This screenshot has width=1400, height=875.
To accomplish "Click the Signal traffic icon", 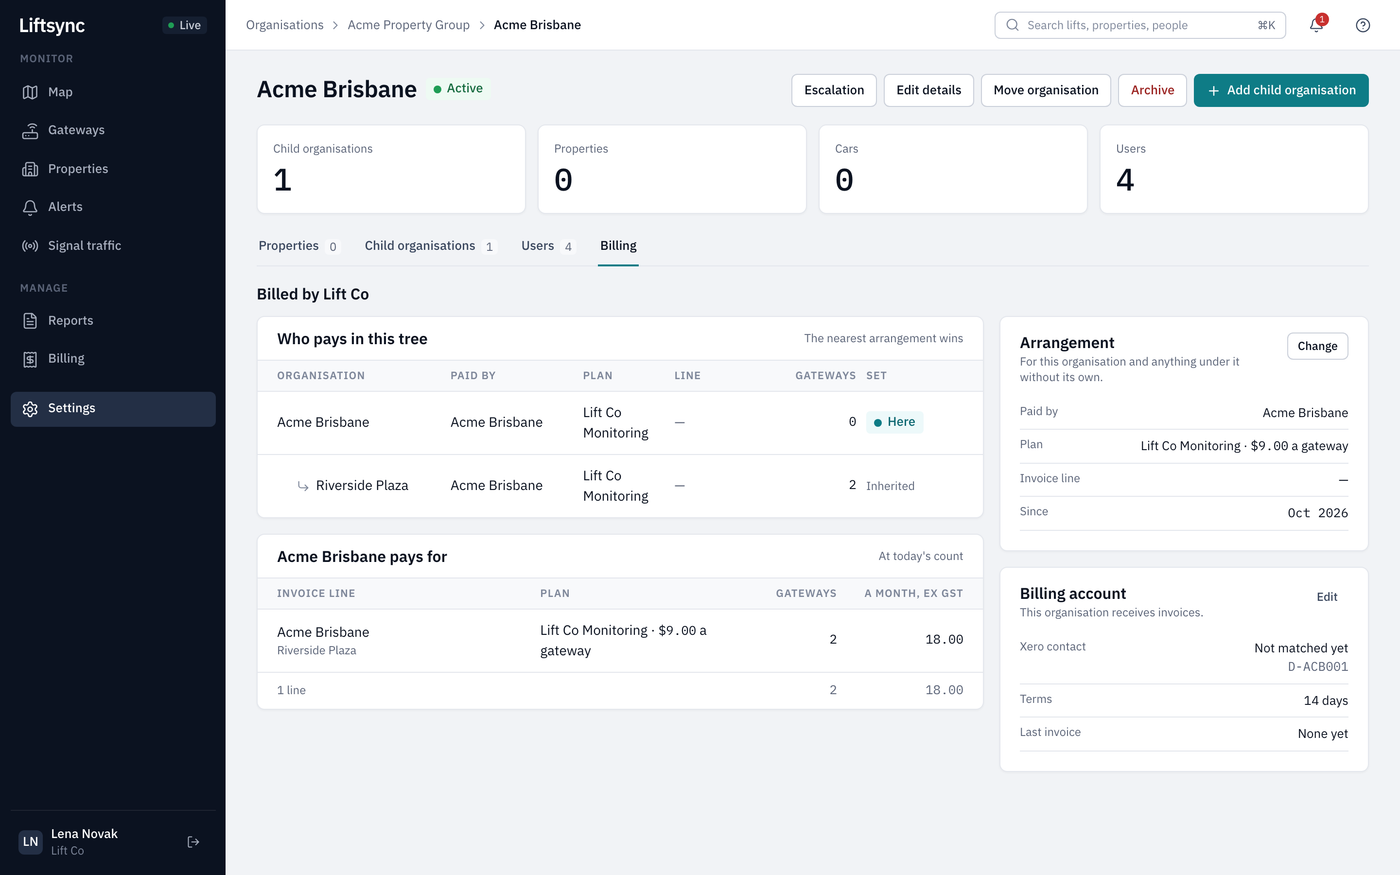I will [30, 246].
